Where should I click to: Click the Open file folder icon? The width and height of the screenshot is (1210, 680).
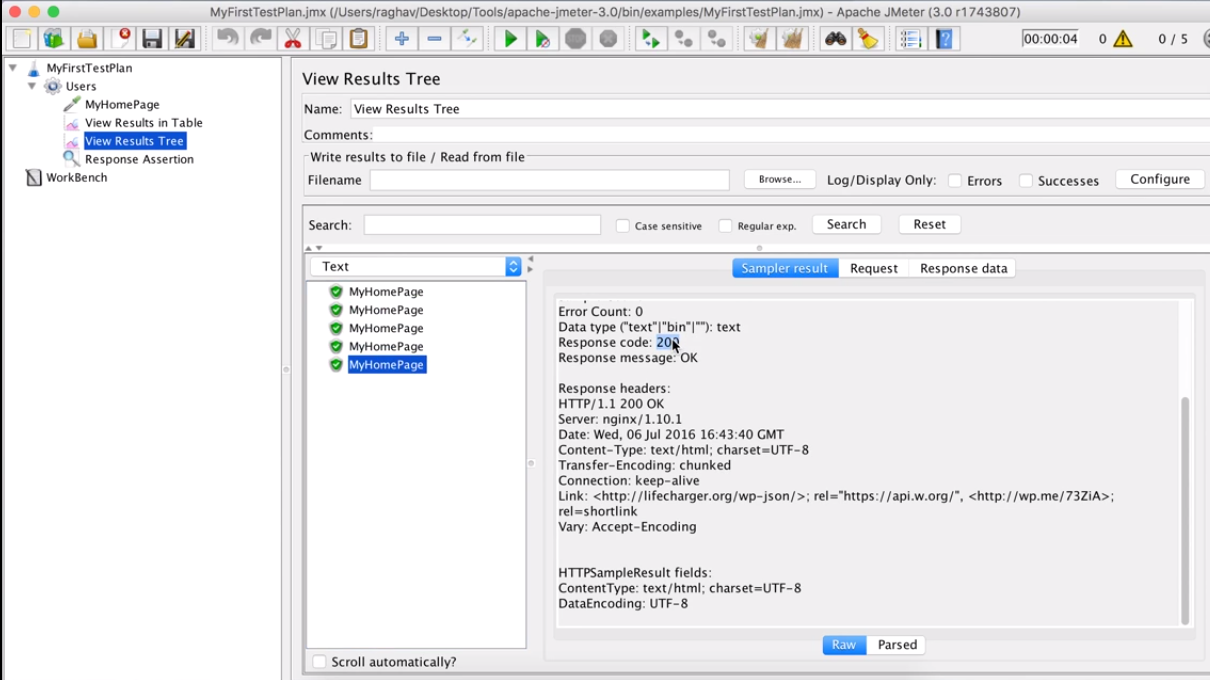pyautogui.click(x=87, y=39)
